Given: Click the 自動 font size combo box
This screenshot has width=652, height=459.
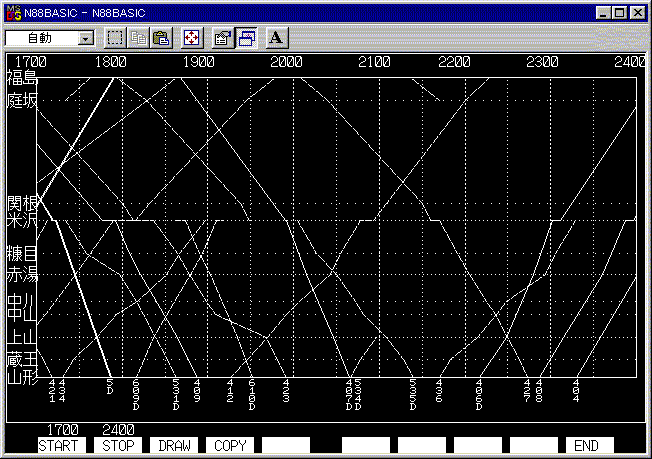Looking at the screenshot, I should click(41, 38).
